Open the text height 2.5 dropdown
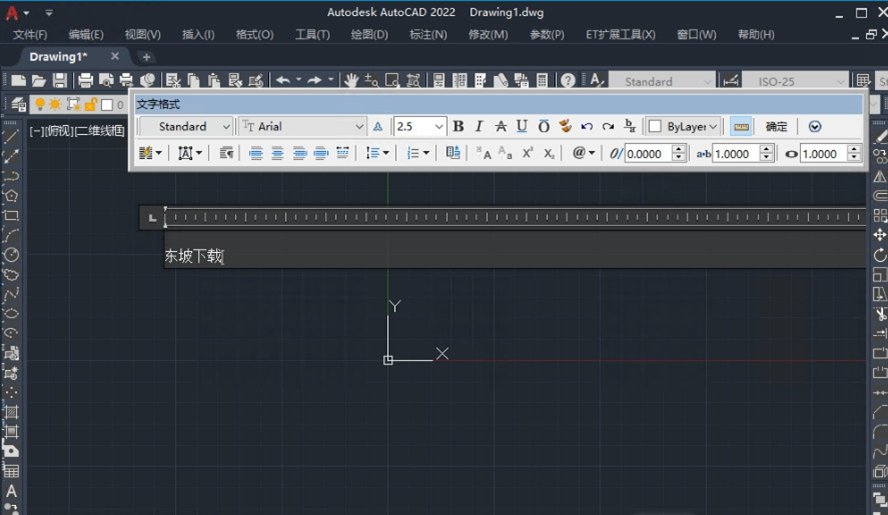The width and height of the screenshot is (888, 515). [x=420, y=126]
